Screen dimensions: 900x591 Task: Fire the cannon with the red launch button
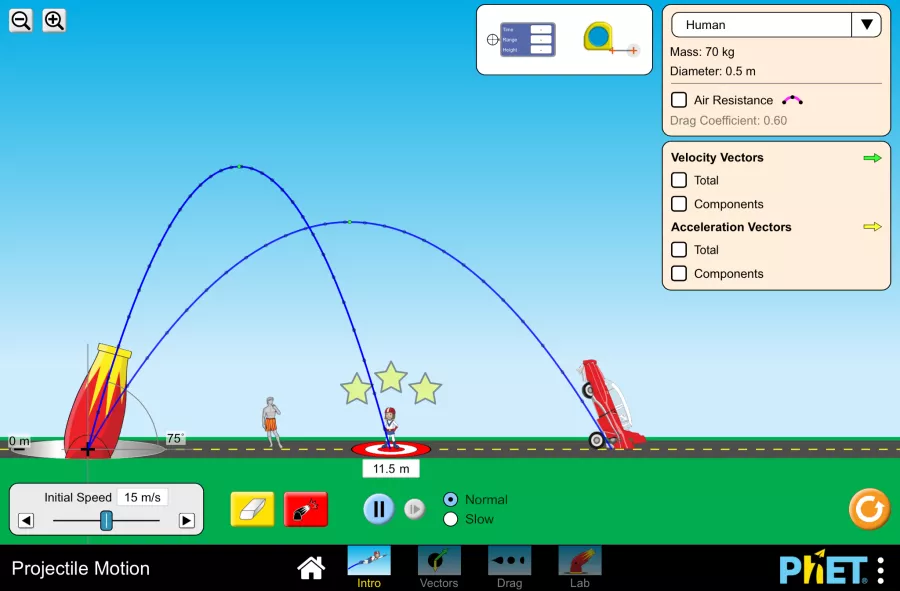[306, 509]
